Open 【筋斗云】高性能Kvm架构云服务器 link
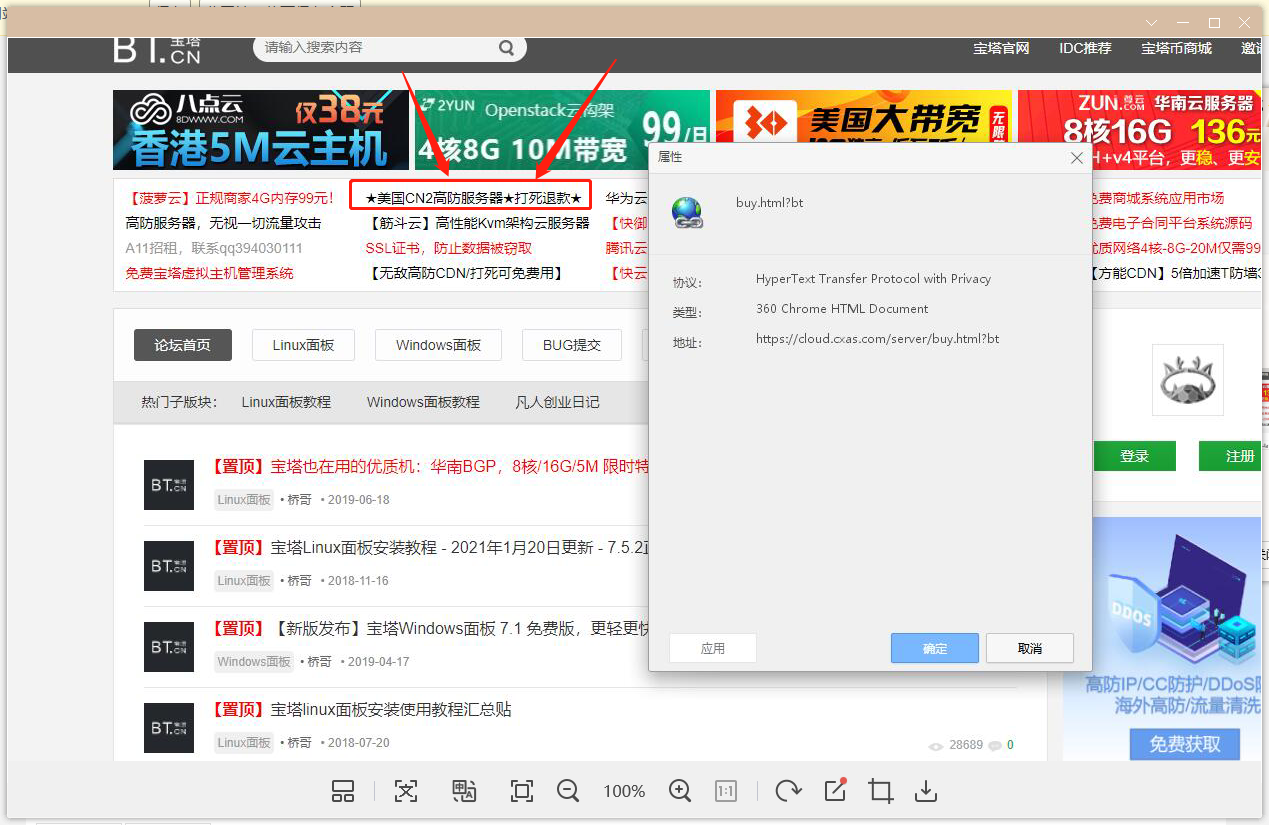 [478, 223]
